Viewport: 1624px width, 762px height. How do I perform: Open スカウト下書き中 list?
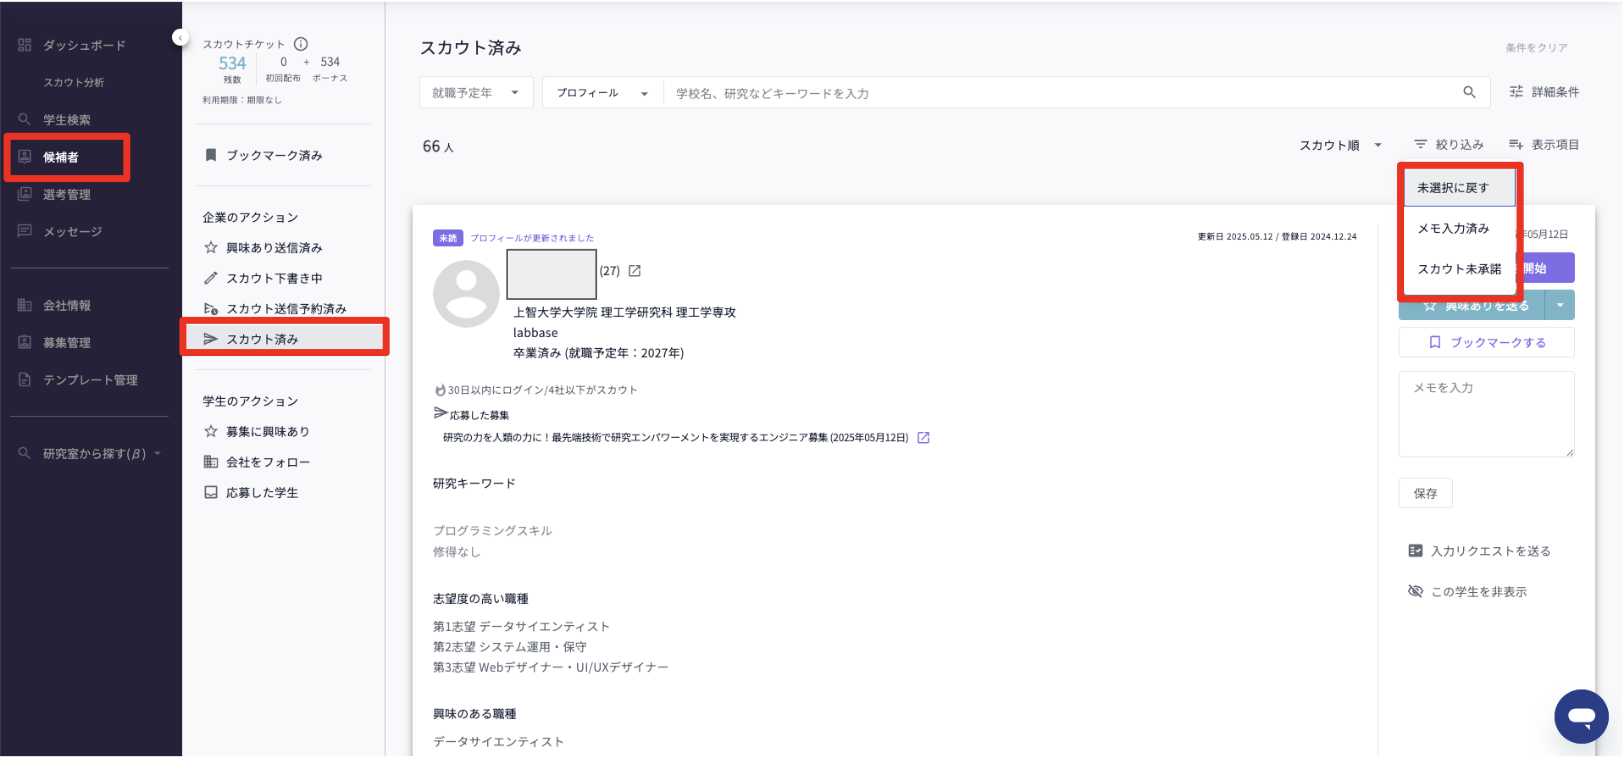click(x=274, y=278)
